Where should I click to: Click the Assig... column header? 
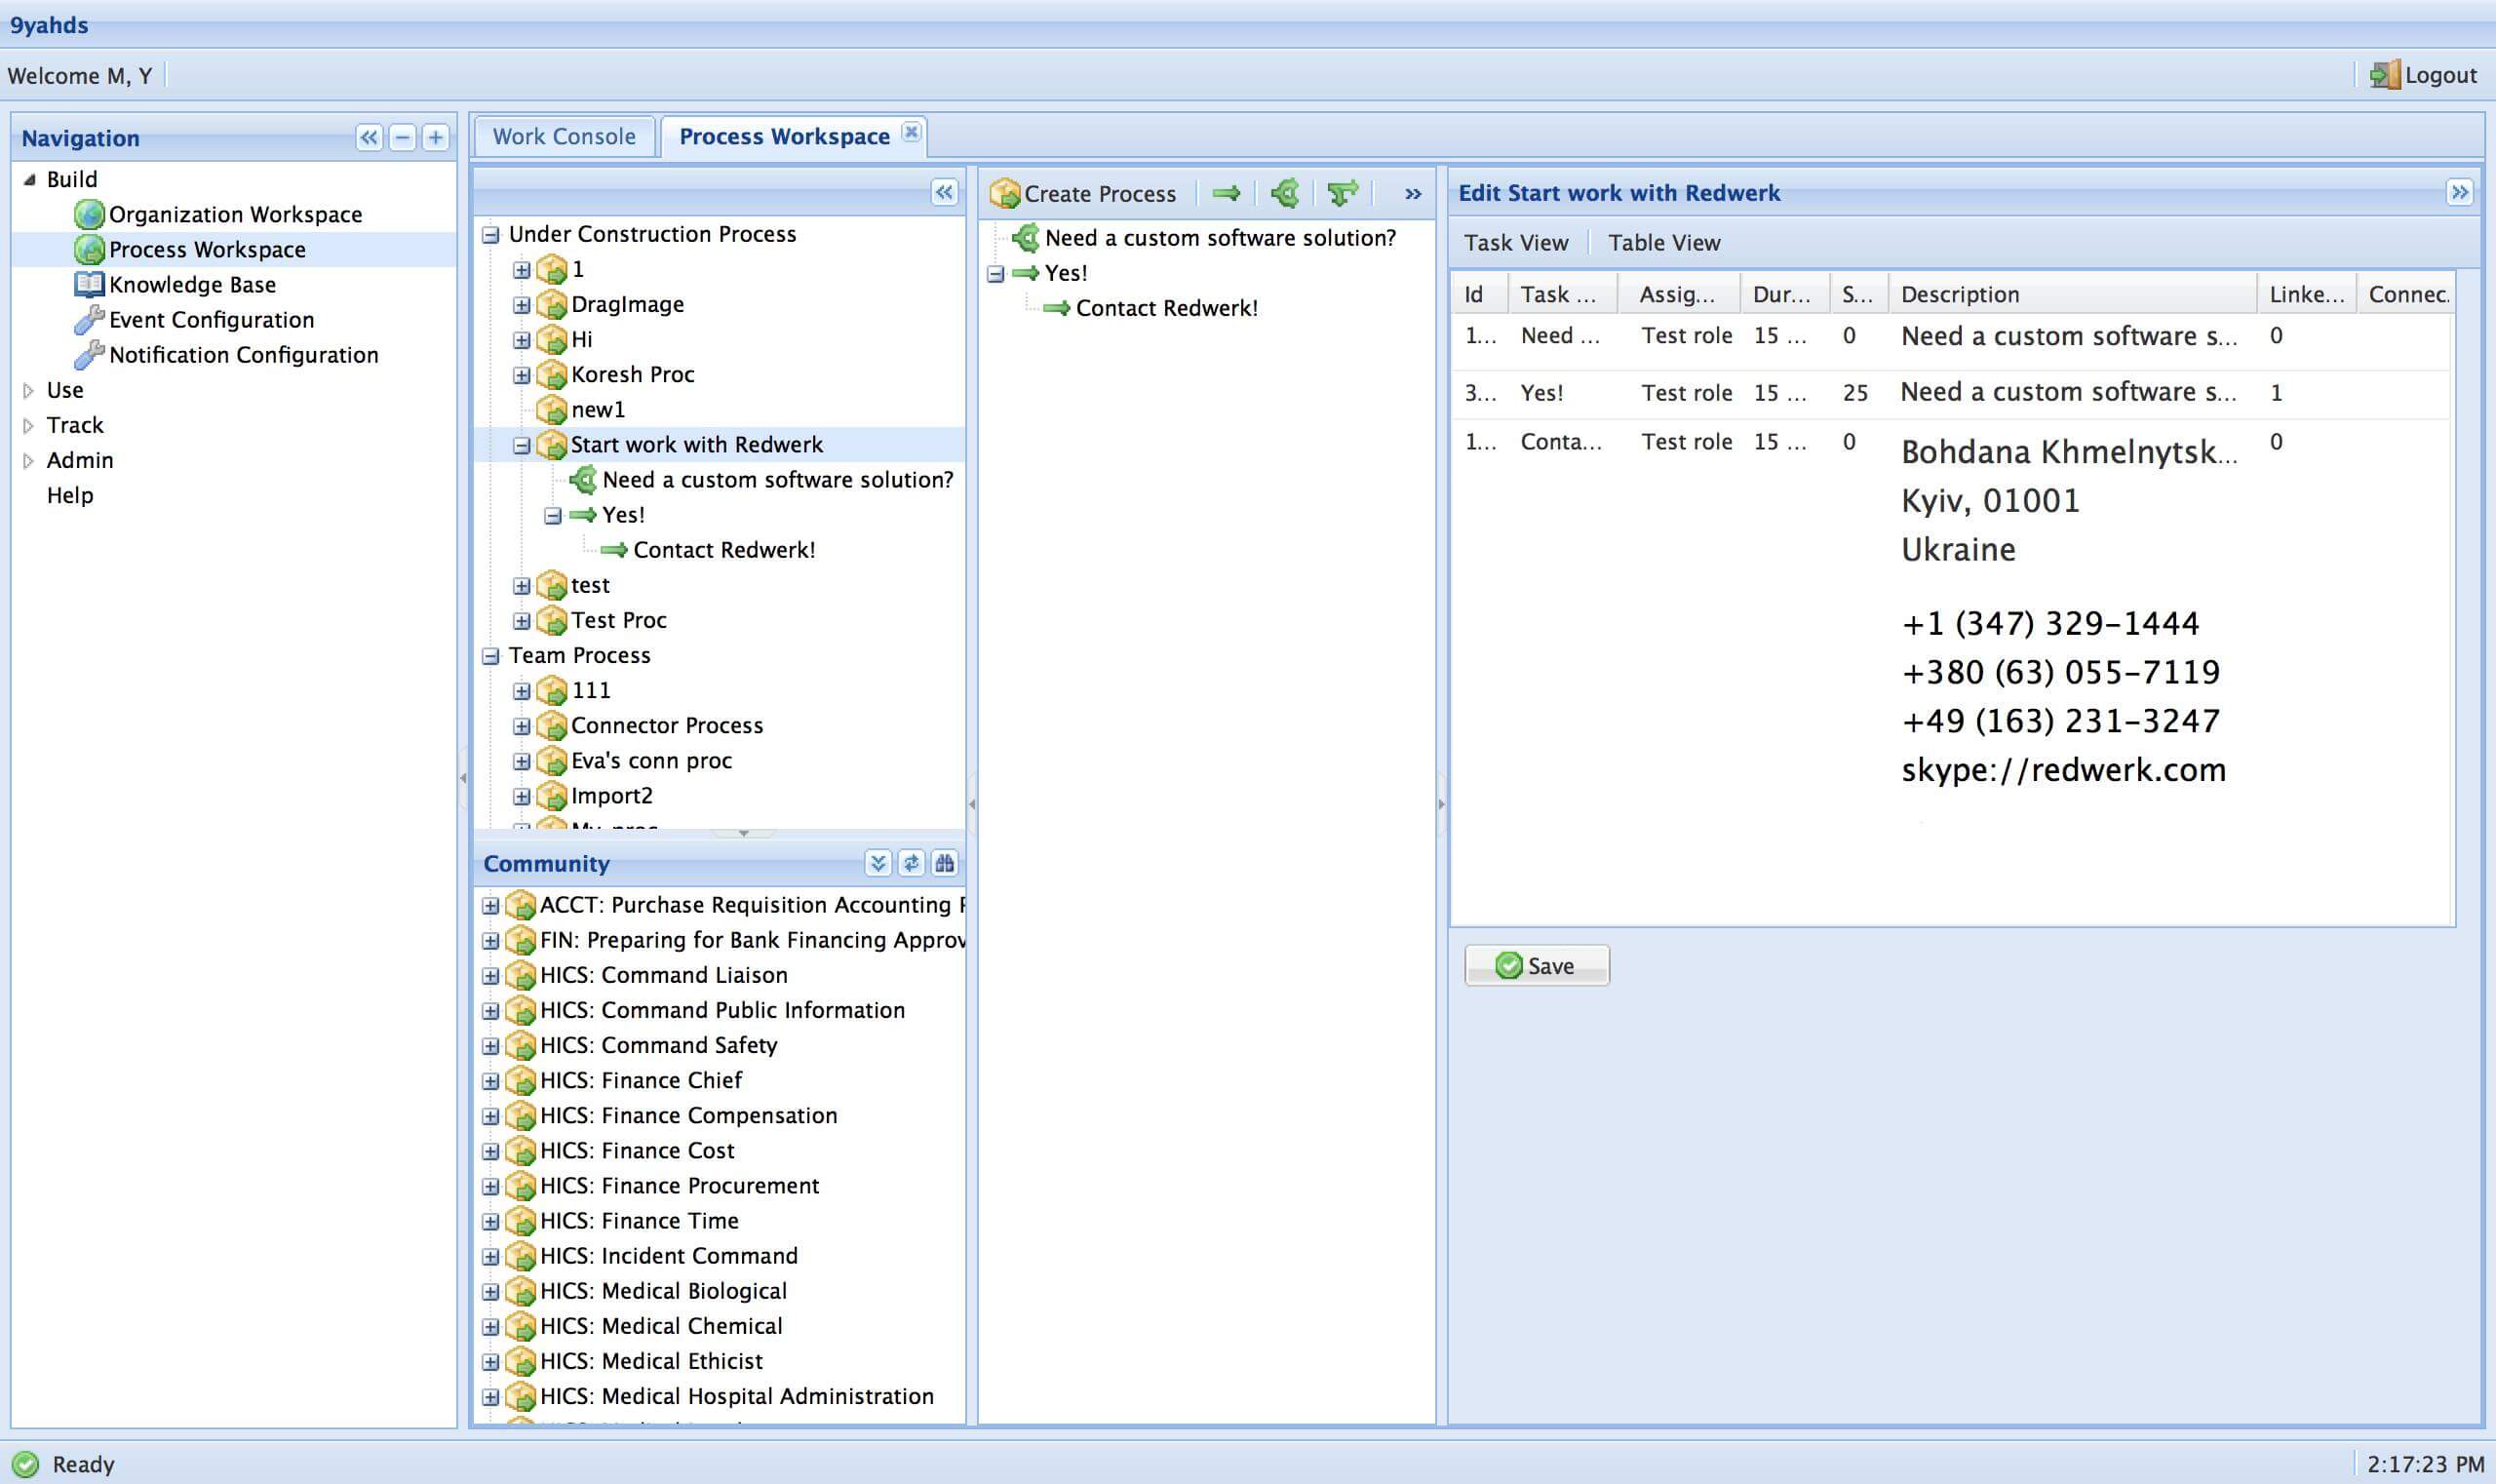(1678, 294)
